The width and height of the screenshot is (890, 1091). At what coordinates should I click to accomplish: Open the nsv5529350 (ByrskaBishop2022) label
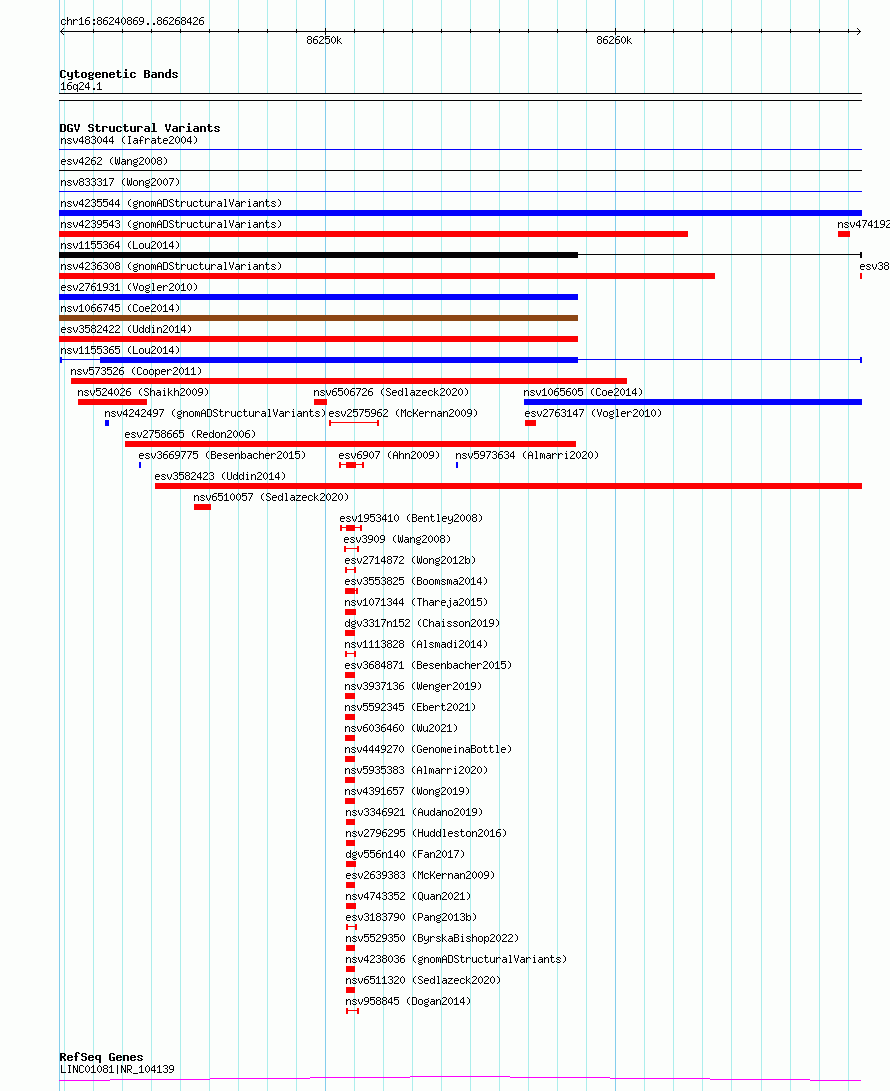[x=432, y=938]
